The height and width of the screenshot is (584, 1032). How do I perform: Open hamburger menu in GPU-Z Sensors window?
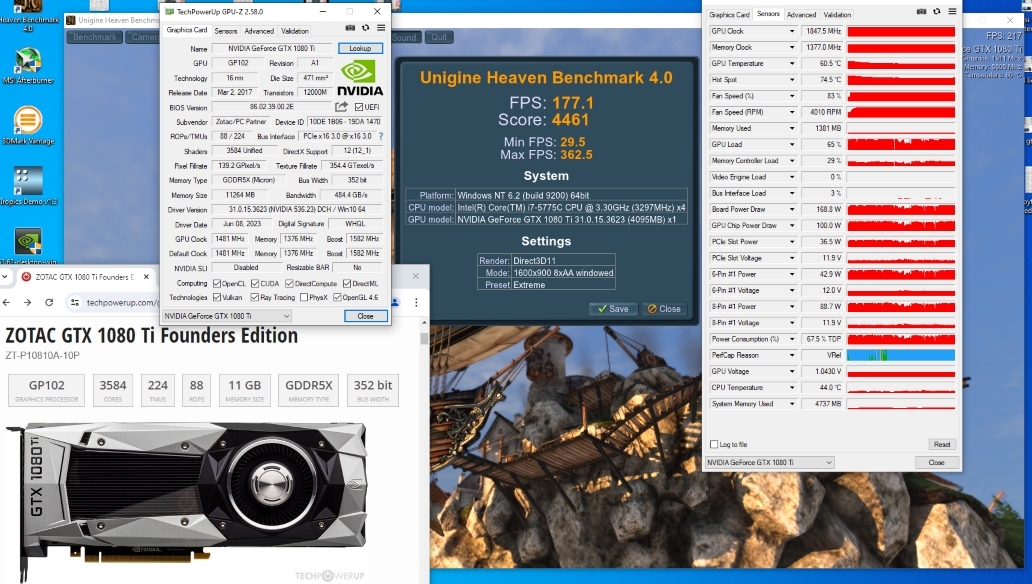952,11
